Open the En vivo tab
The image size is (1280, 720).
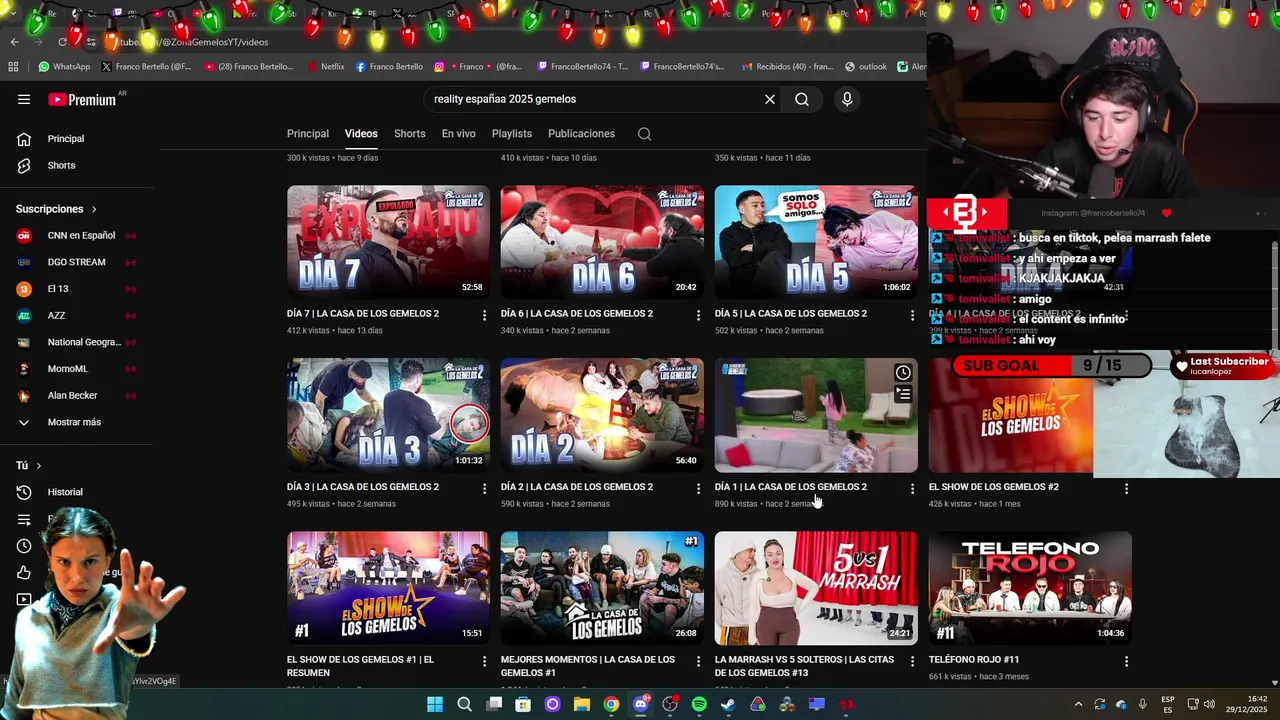(x=459, y=134)
